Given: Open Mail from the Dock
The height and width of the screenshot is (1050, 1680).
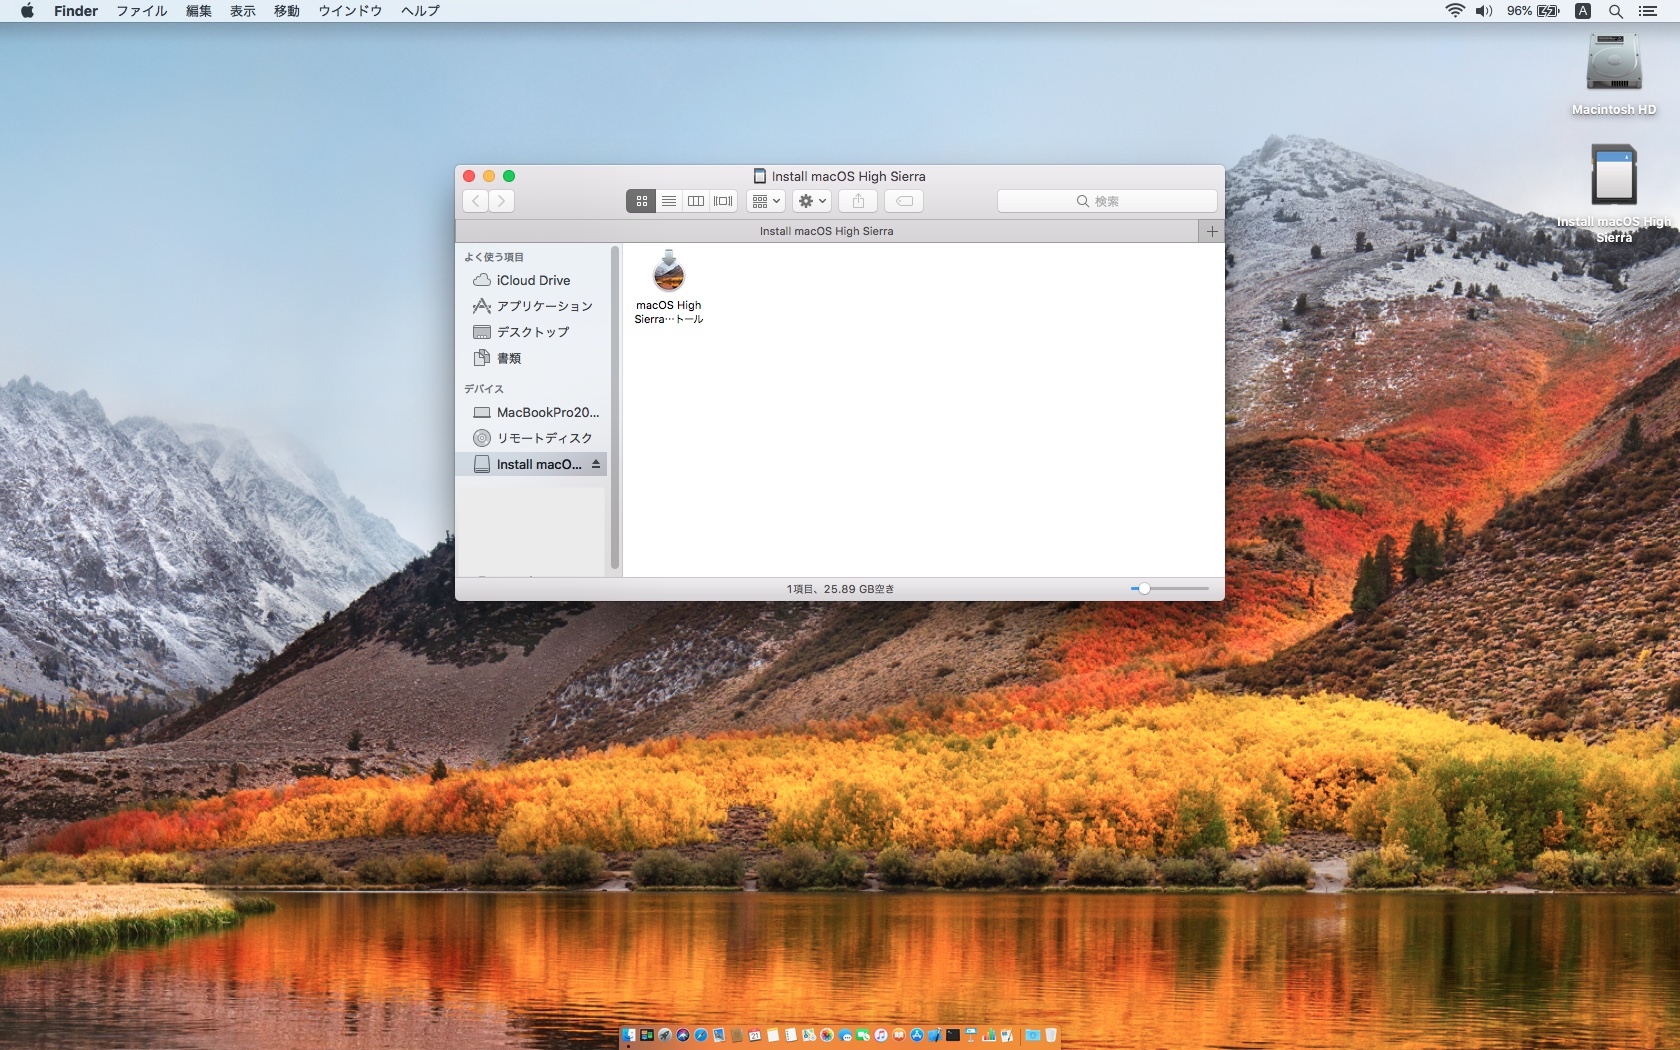Looking at the screenshot, I should (x=719, y=1035).
